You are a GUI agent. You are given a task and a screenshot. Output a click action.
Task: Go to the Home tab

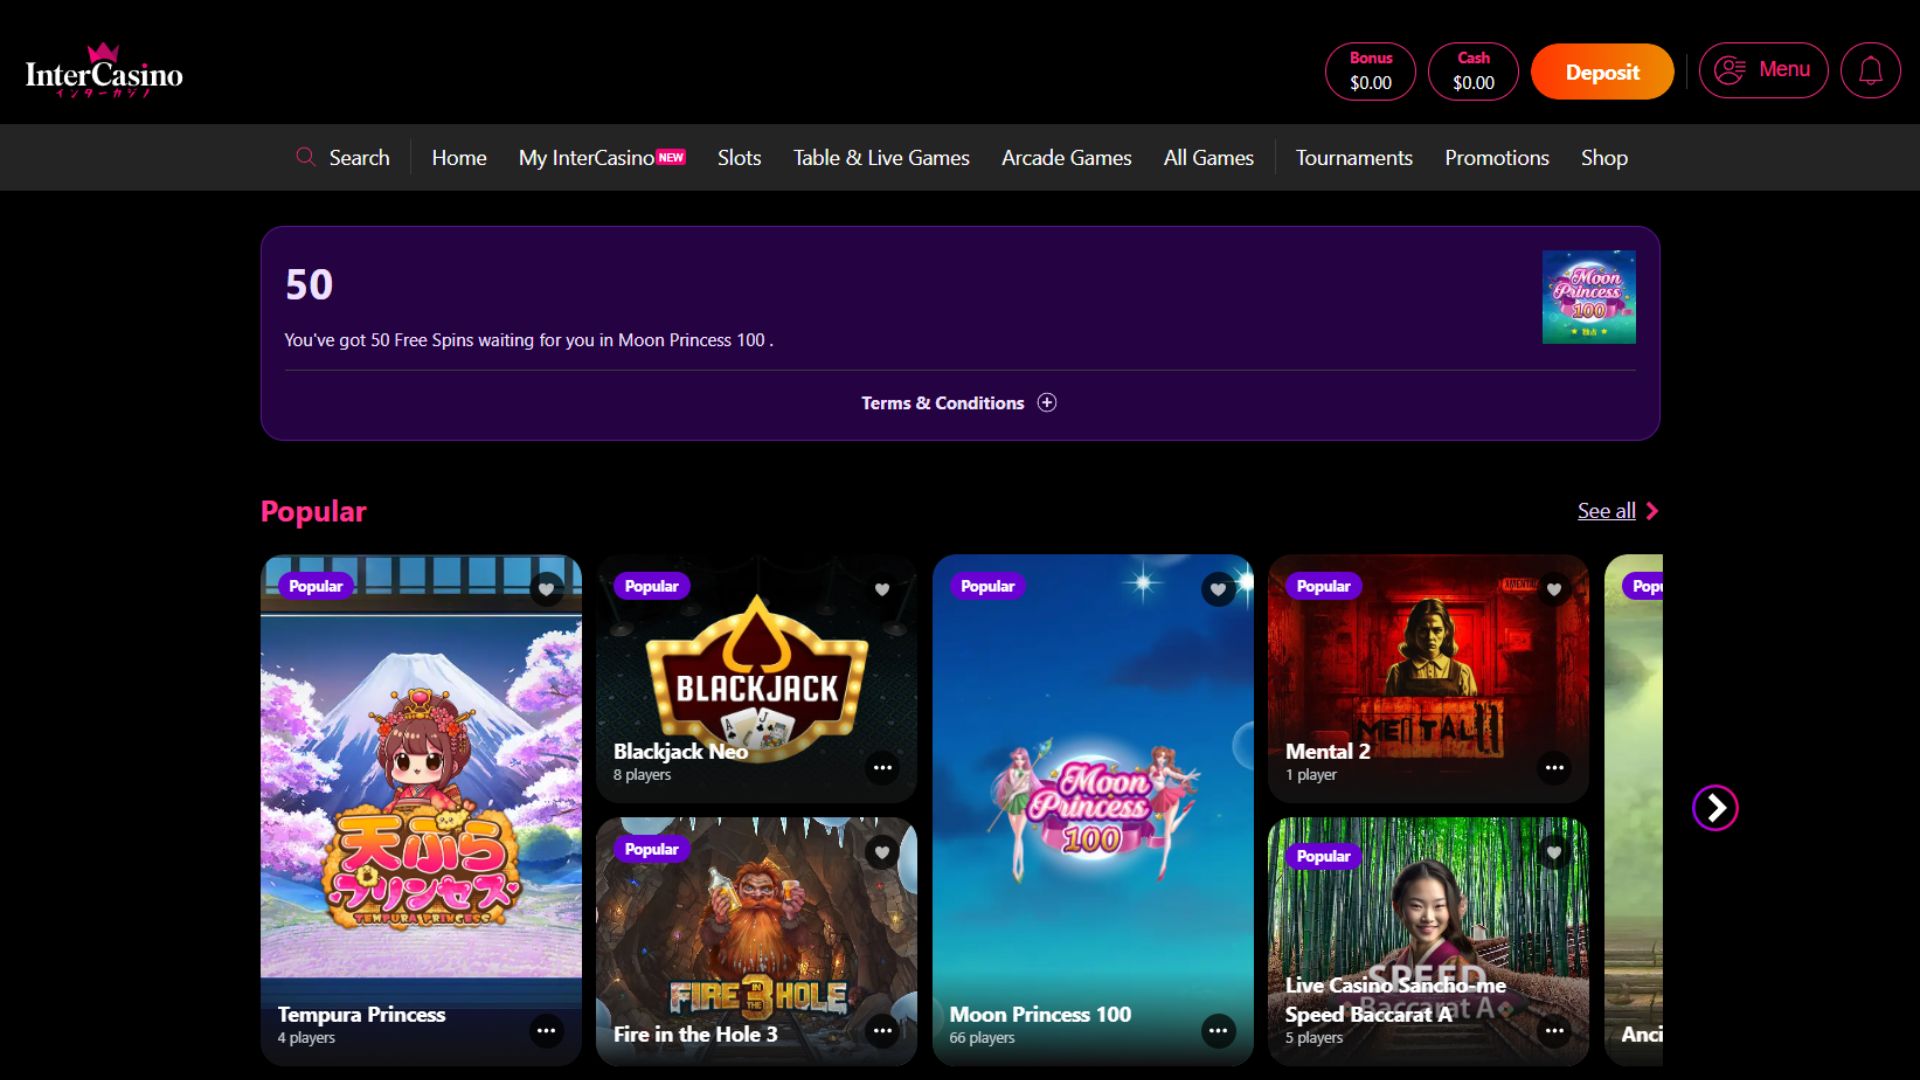(459, 157)
